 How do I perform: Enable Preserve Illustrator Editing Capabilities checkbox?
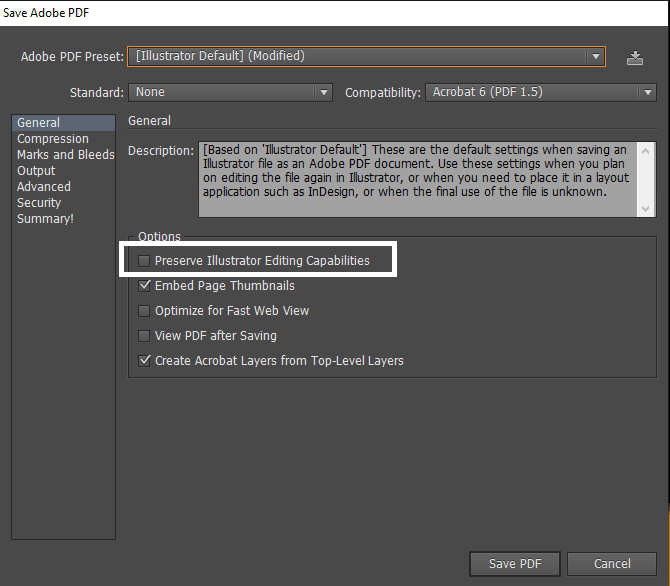pos(144,261)
